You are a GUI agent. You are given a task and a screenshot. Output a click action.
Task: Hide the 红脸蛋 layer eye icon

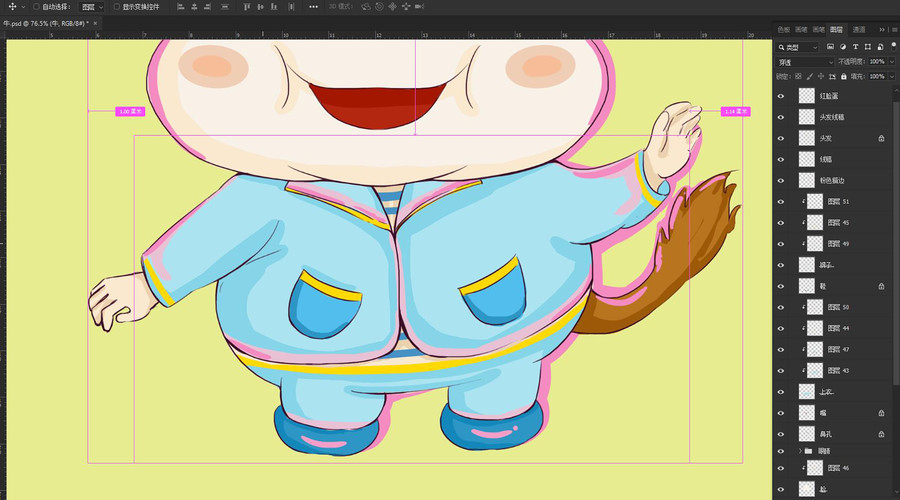click(781, 96)
